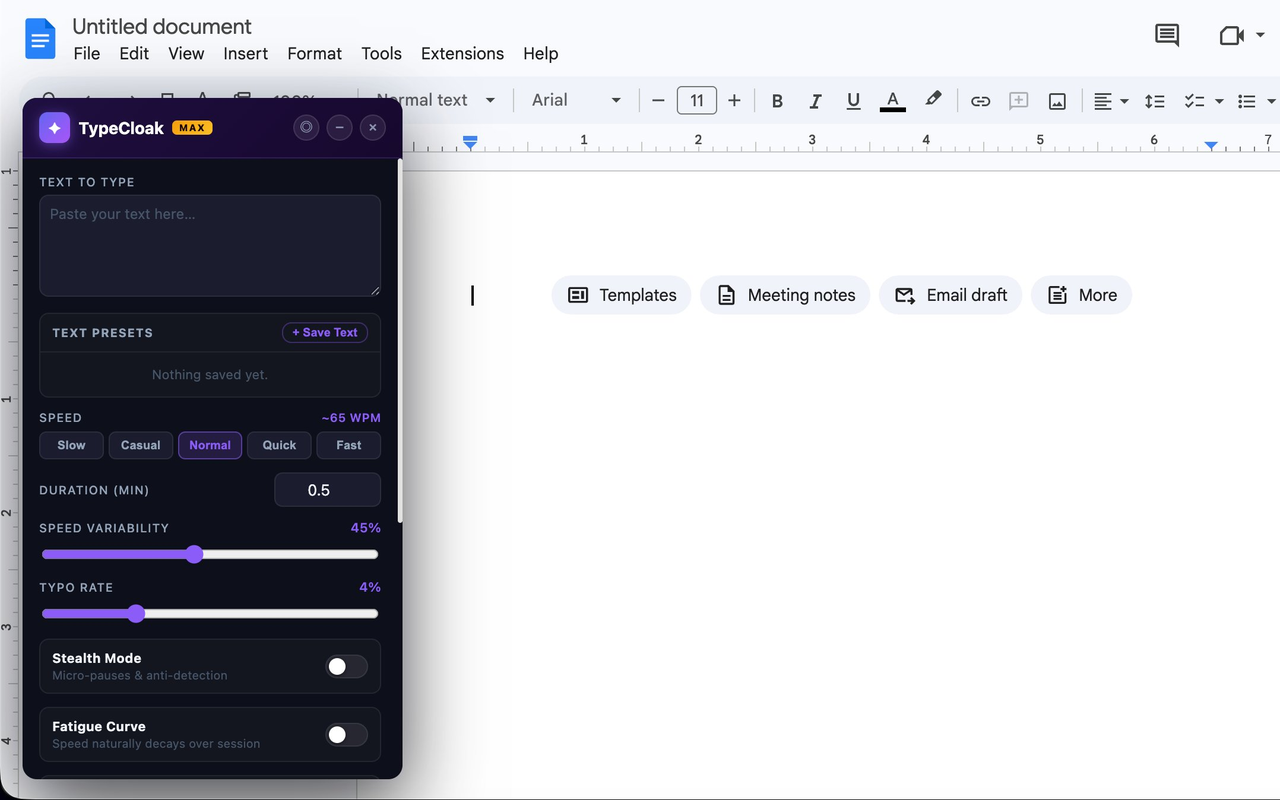The height and width of the screenshot is (800, 1280).
Task: Click the MAX badge in TypeCloak
Action: 192,128
